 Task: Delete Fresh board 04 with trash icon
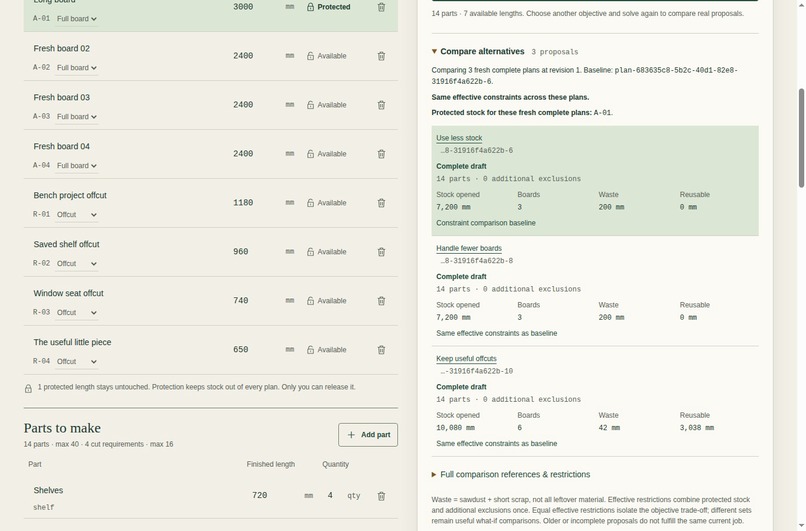tap(381, 154)
